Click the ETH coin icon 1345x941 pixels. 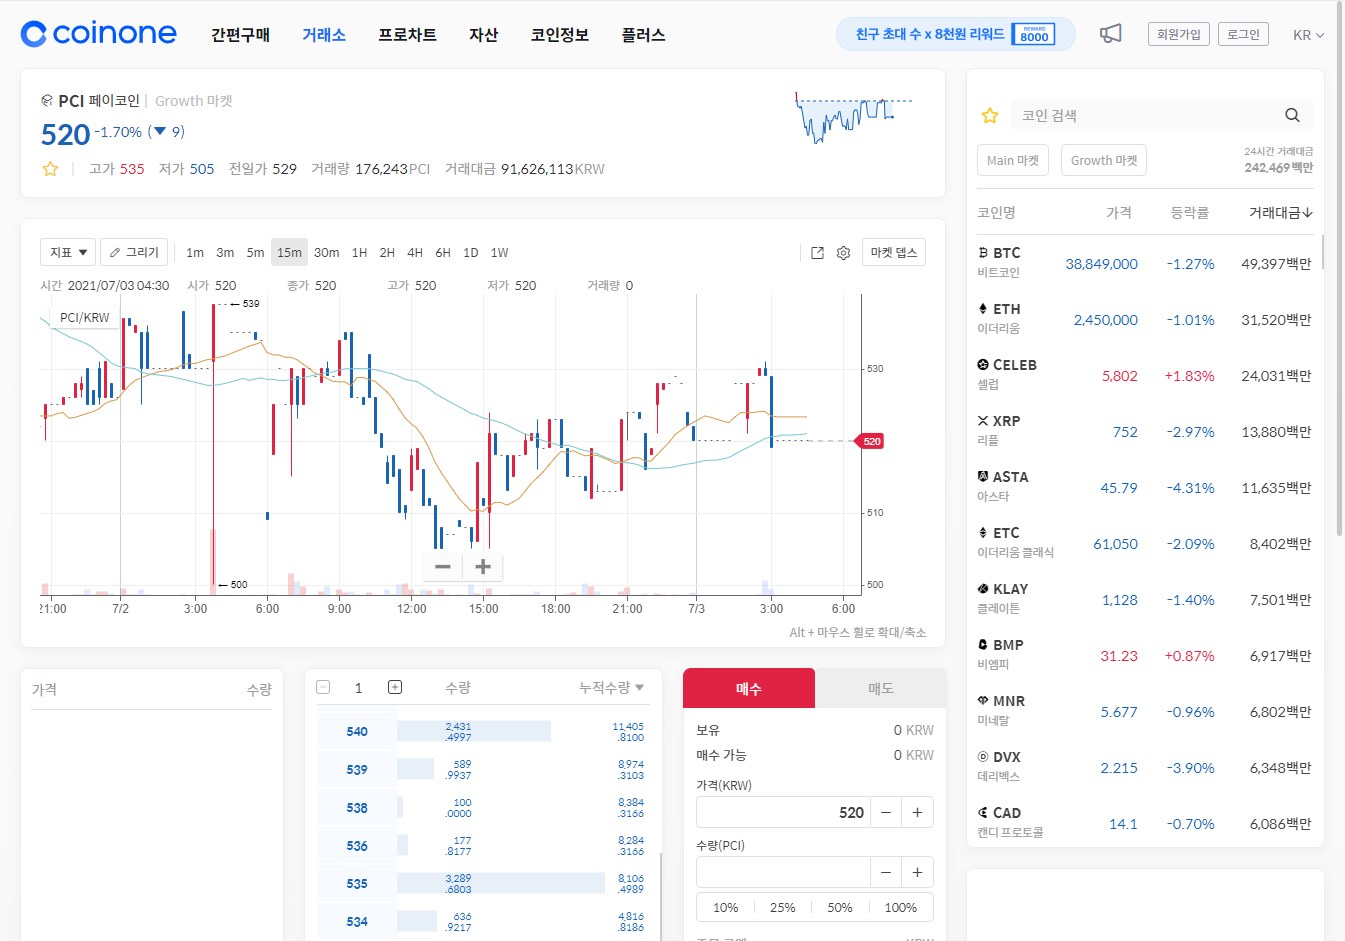[983, 309]
